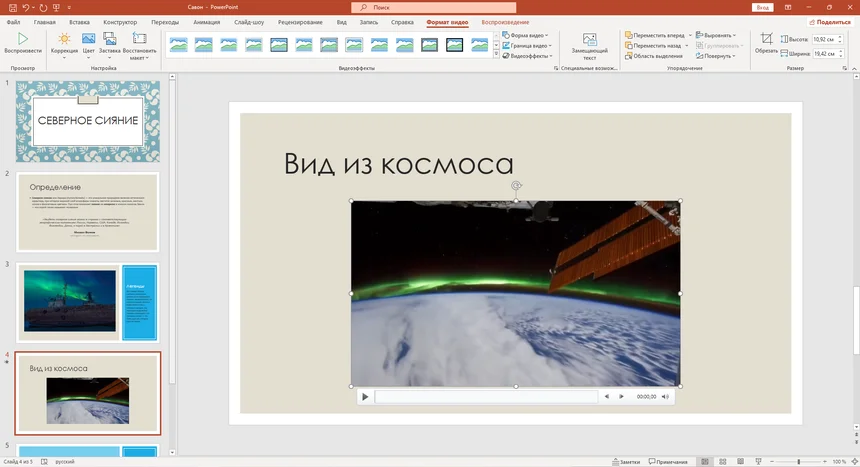The height and width of the screenshot is (467, 860).
Task: Open ribbon display options icon in title bar
Action: coord(788,8)
